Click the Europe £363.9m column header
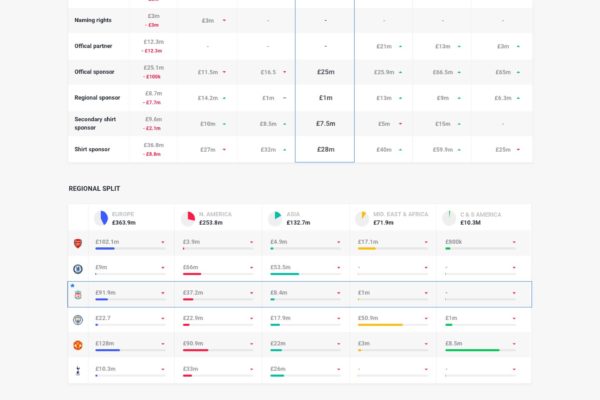 click(131, 218)
